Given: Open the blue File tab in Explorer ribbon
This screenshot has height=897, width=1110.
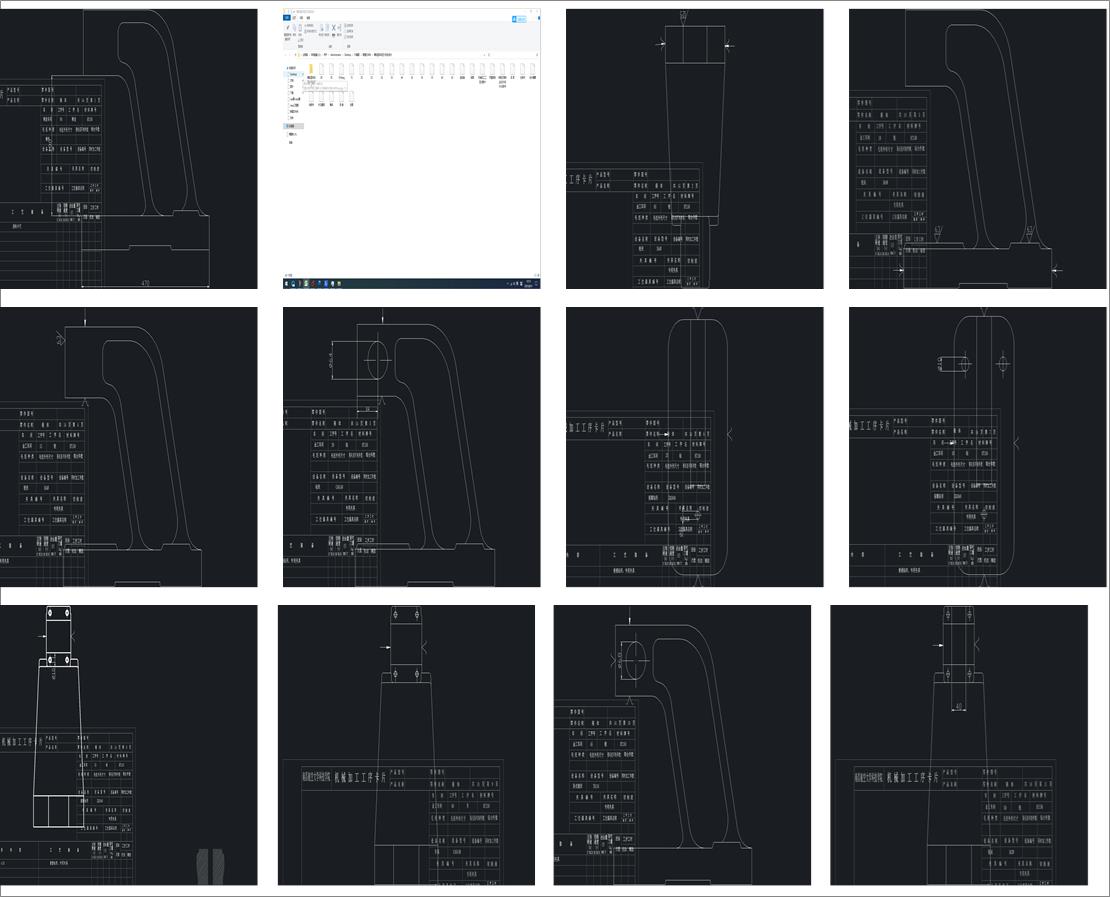Looking at the screenshot, I should pyautogui.click(x=287, y=18).
